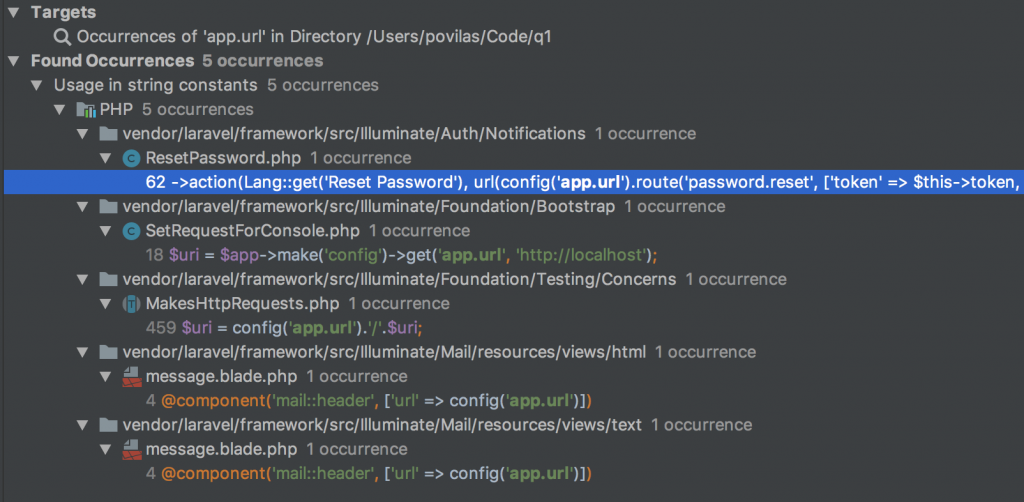Image resolution: width=1024 pixels, height=502 pixels.
Task: Click the MakesHttpRequests.php trait icon
Action: (131, 304)
